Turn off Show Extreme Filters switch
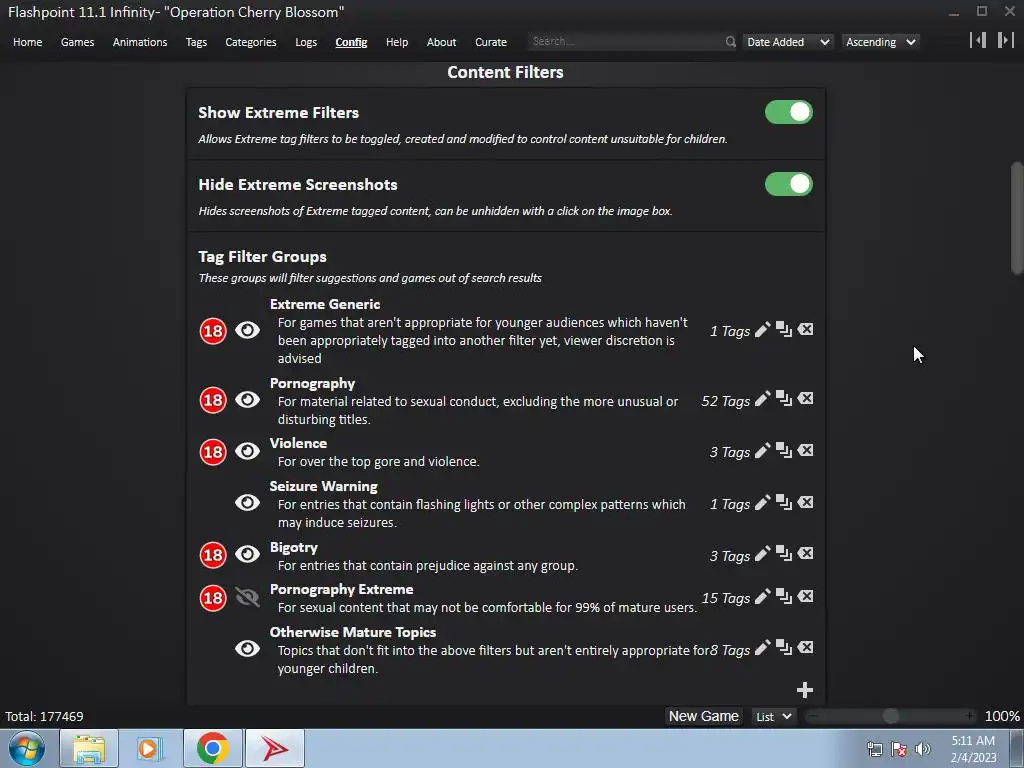This screenshot has height=768, width=1024. click(x=788, y=112)
